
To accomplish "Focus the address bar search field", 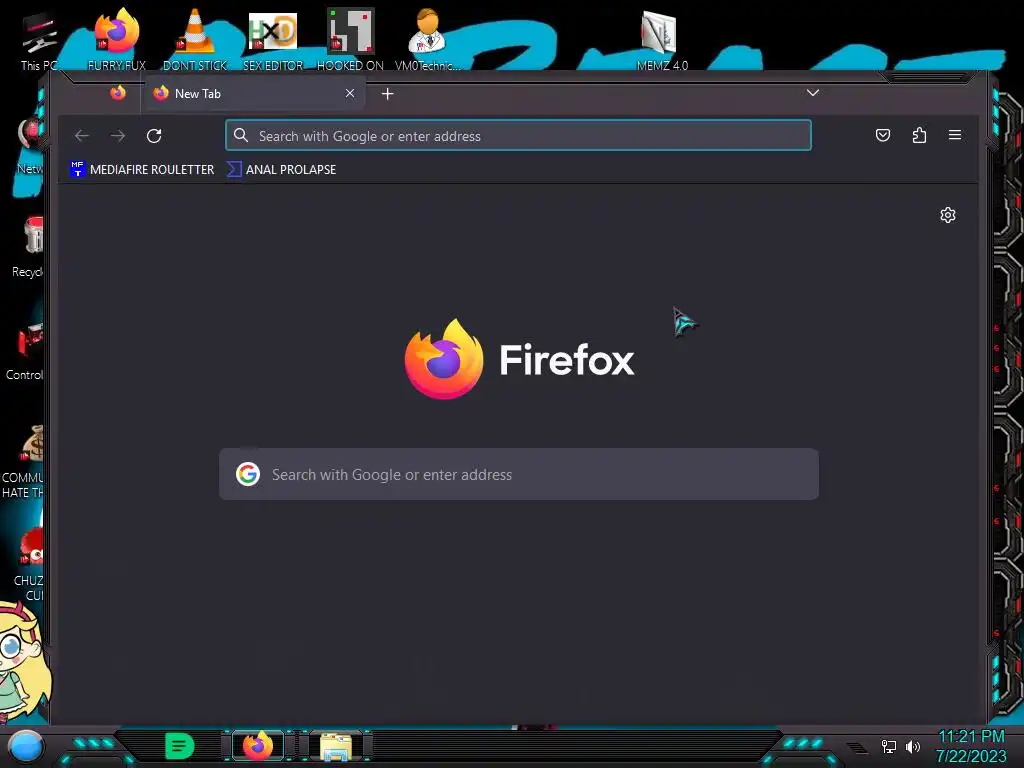I will tap(519, 135).
